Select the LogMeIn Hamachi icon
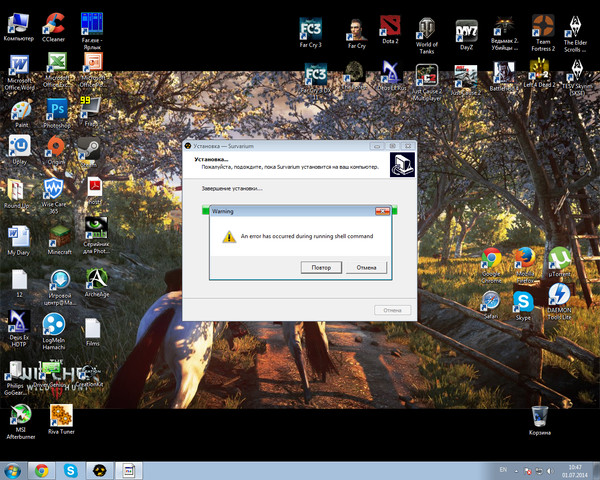Image resolution: width=600 pixels, height=480 pixels. (54, 331)
